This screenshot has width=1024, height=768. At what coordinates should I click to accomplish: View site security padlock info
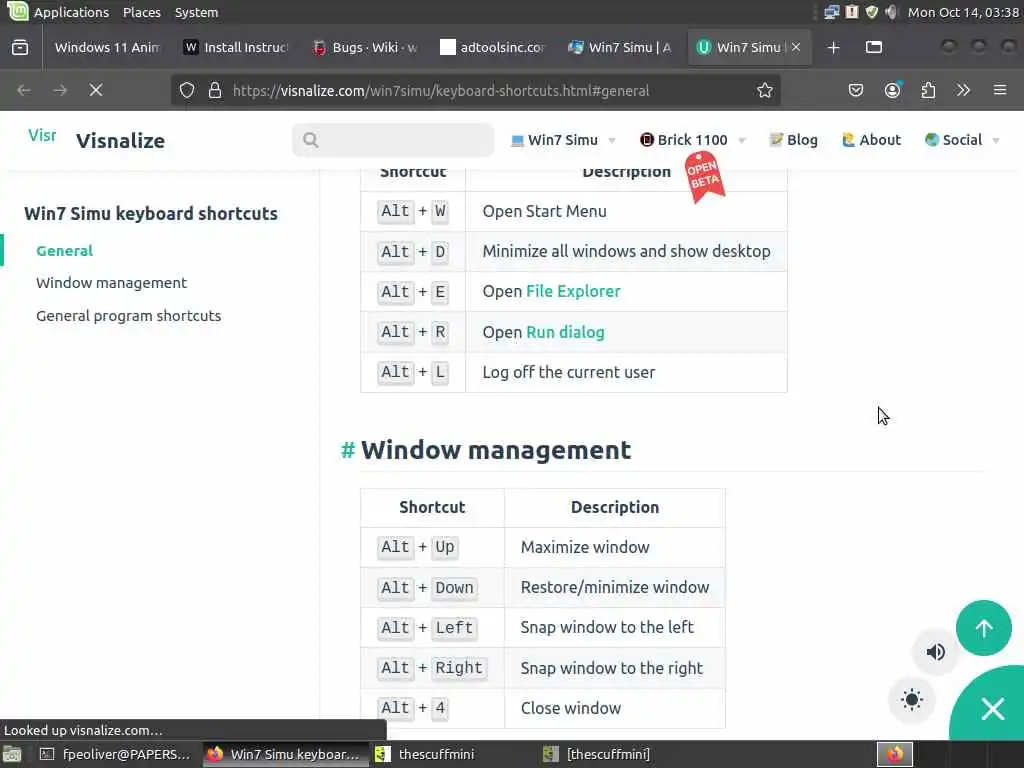tap(215, 90)
